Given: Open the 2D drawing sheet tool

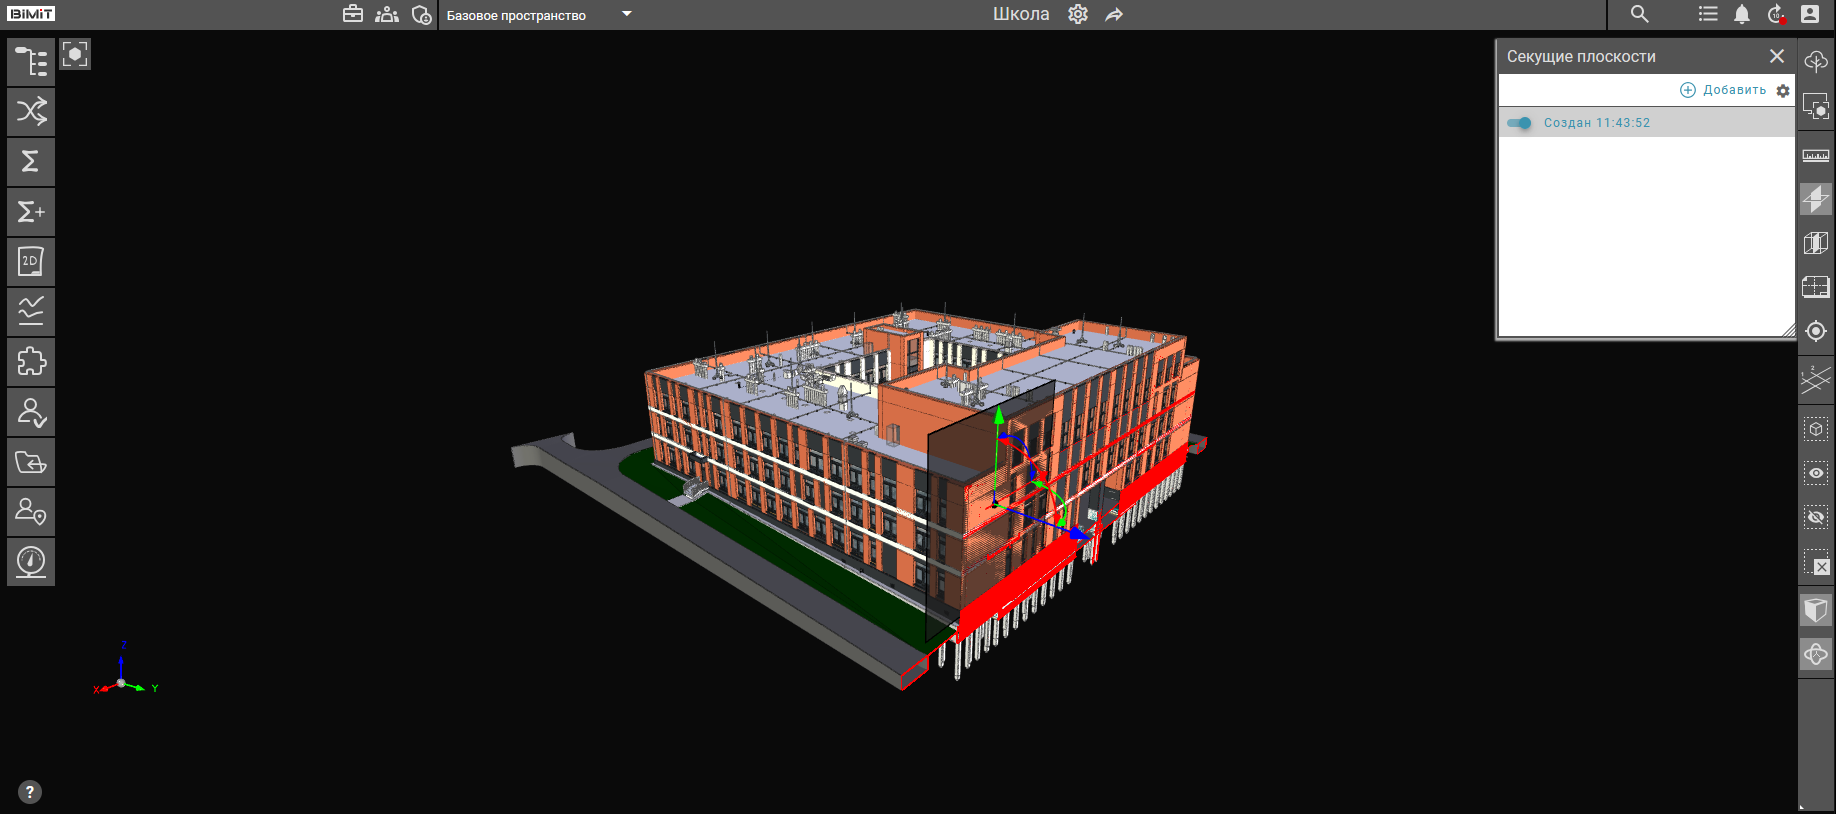Looking at the screenshot, I should pyautogui.click(x=31, y=262).
